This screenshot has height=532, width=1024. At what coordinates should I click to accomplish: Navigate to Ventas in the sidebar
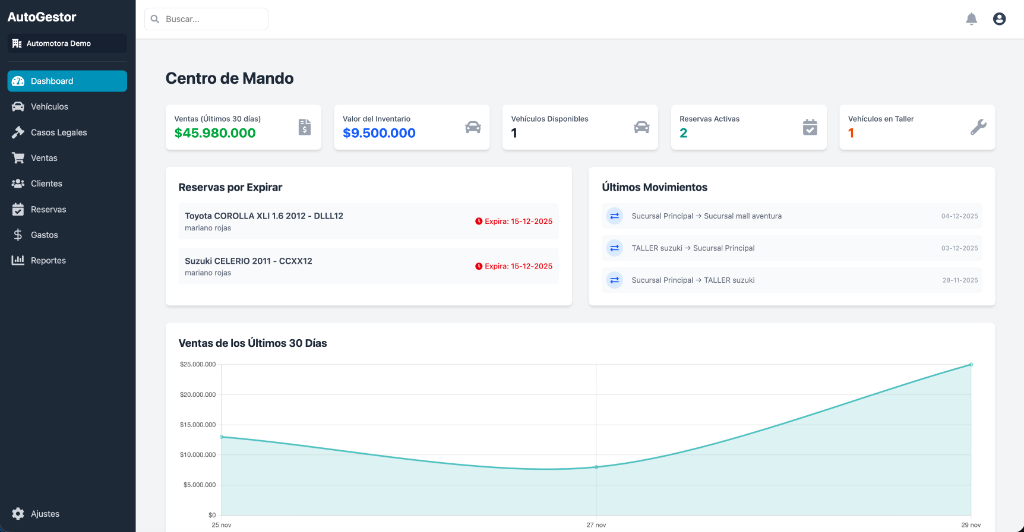click(x=44, y=158)
